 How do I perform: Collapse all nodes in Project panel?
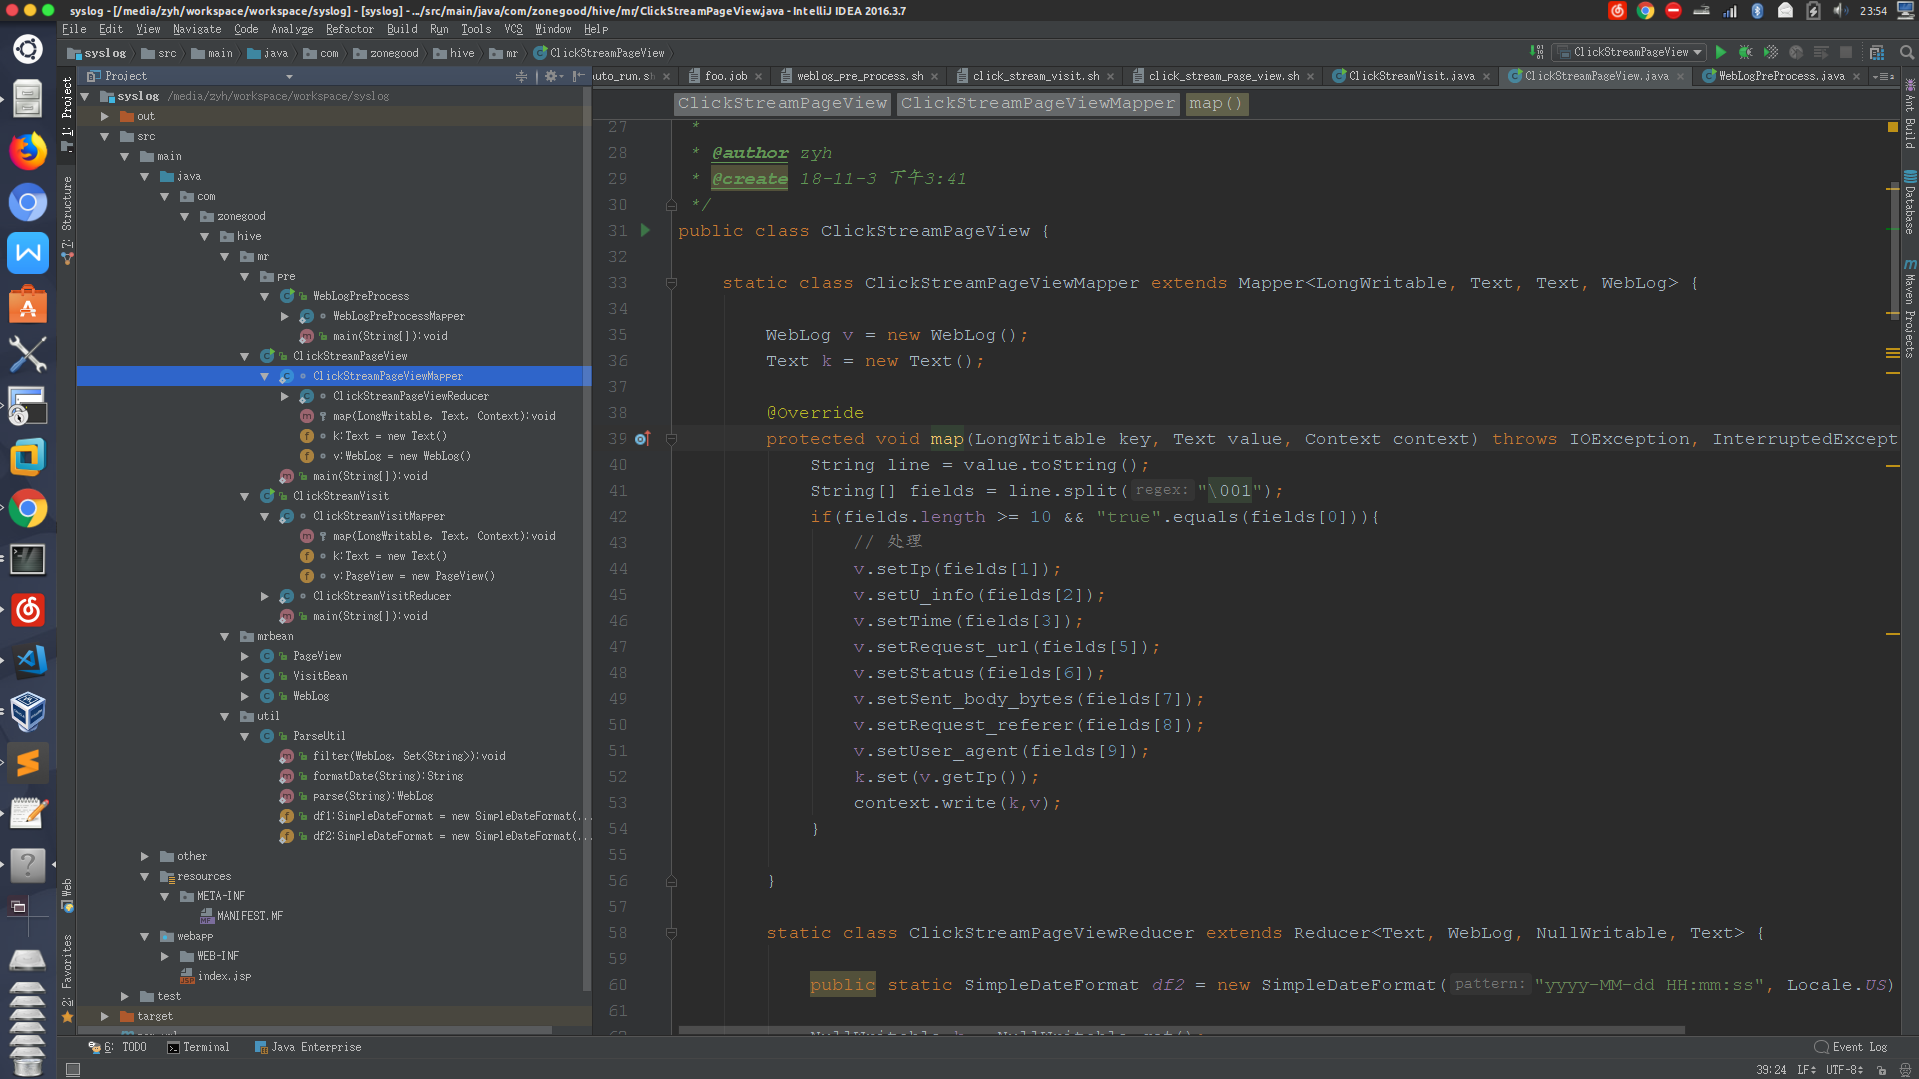pyautogui.click(x=521, y=76)
